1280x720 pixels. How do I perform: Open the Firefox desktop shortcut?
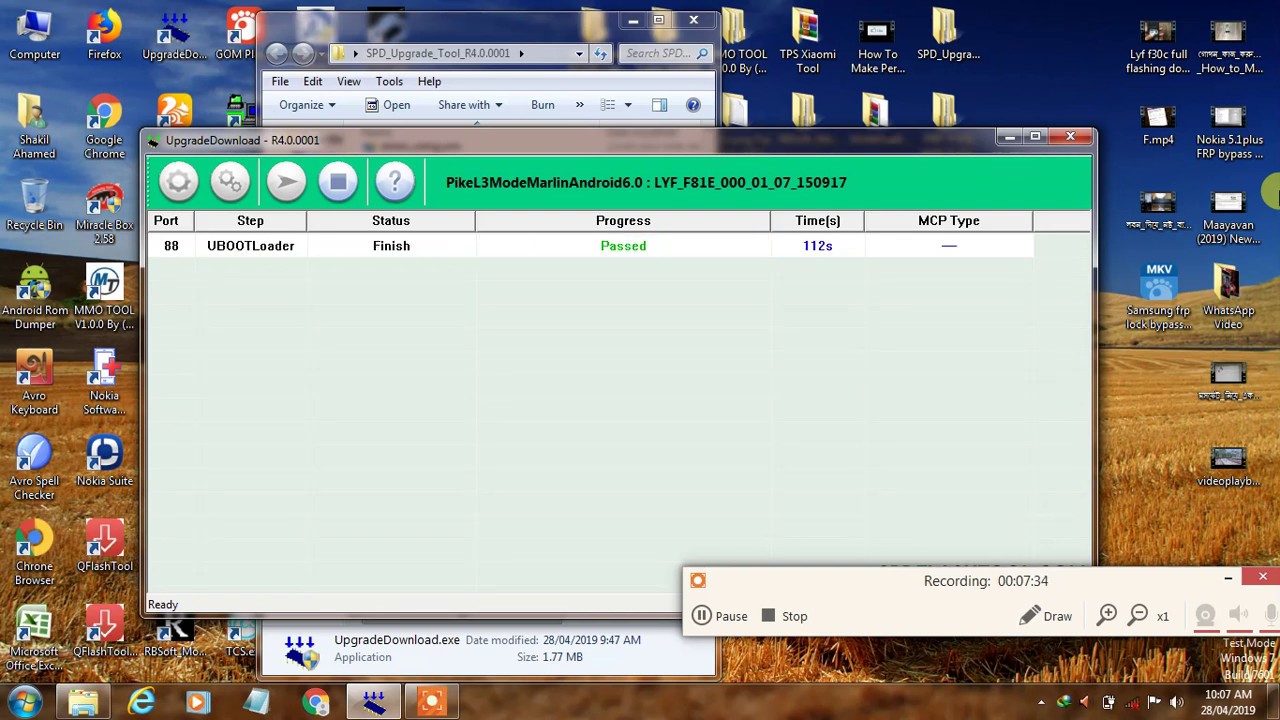click(104, 36)
